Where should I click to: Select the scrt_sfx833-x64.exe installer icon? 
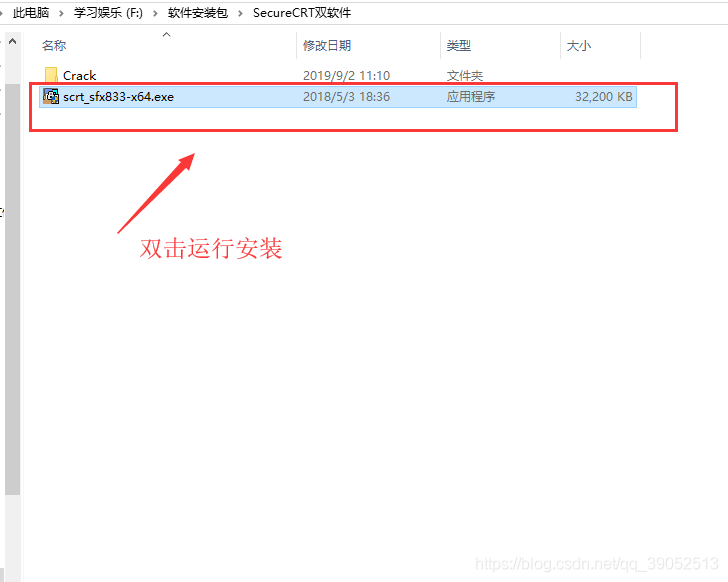[51, 96]
